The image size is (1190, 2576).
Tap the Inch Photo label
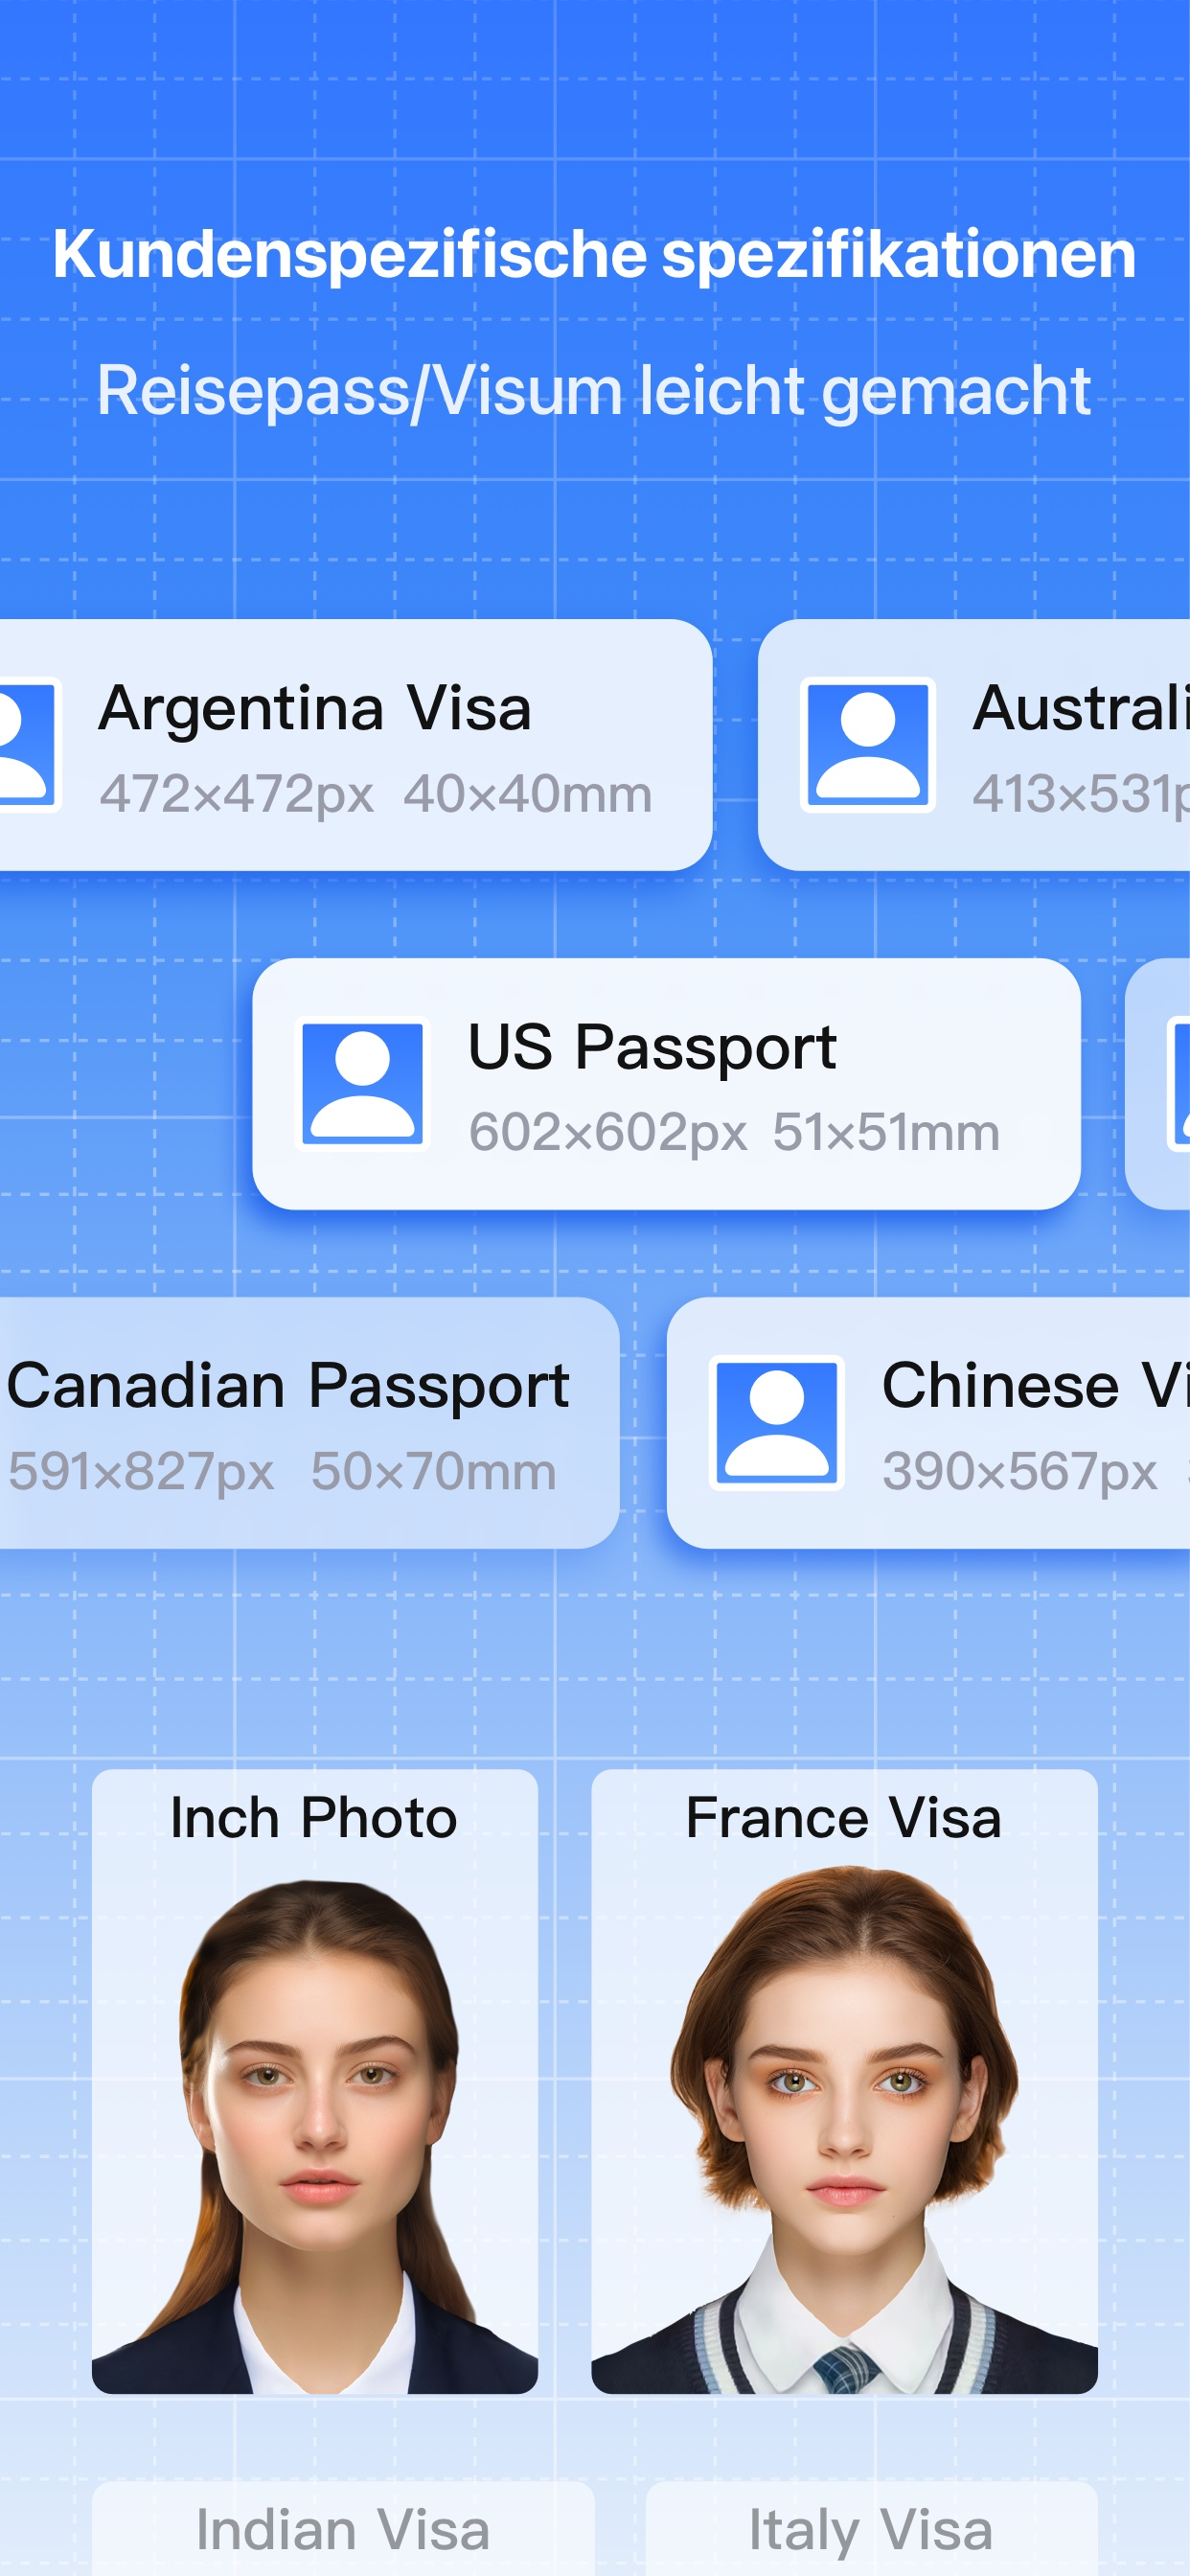click(x=314, y=1818)
